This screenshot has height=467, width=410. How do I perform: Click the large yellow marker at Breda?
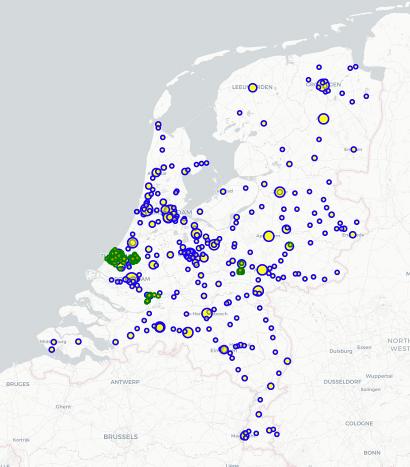coord(160,327)
